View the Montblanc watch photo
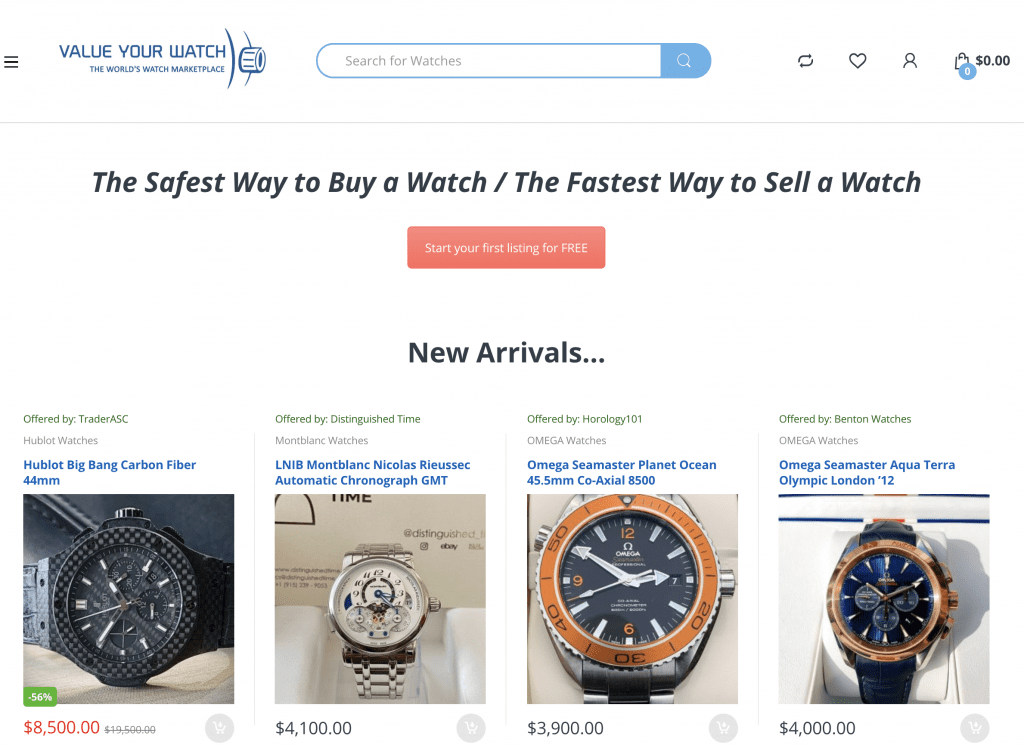Viewport: 1024px width, 748px height. 380,599
